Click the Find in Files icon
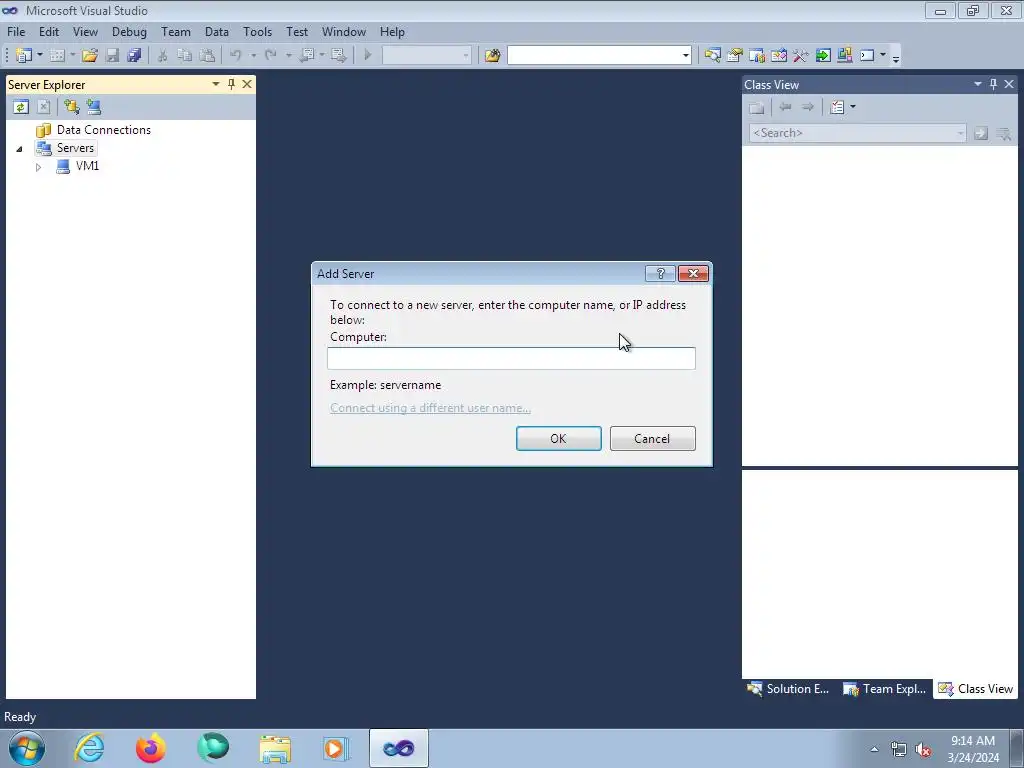1024x768 pixels. pos(492,56)
